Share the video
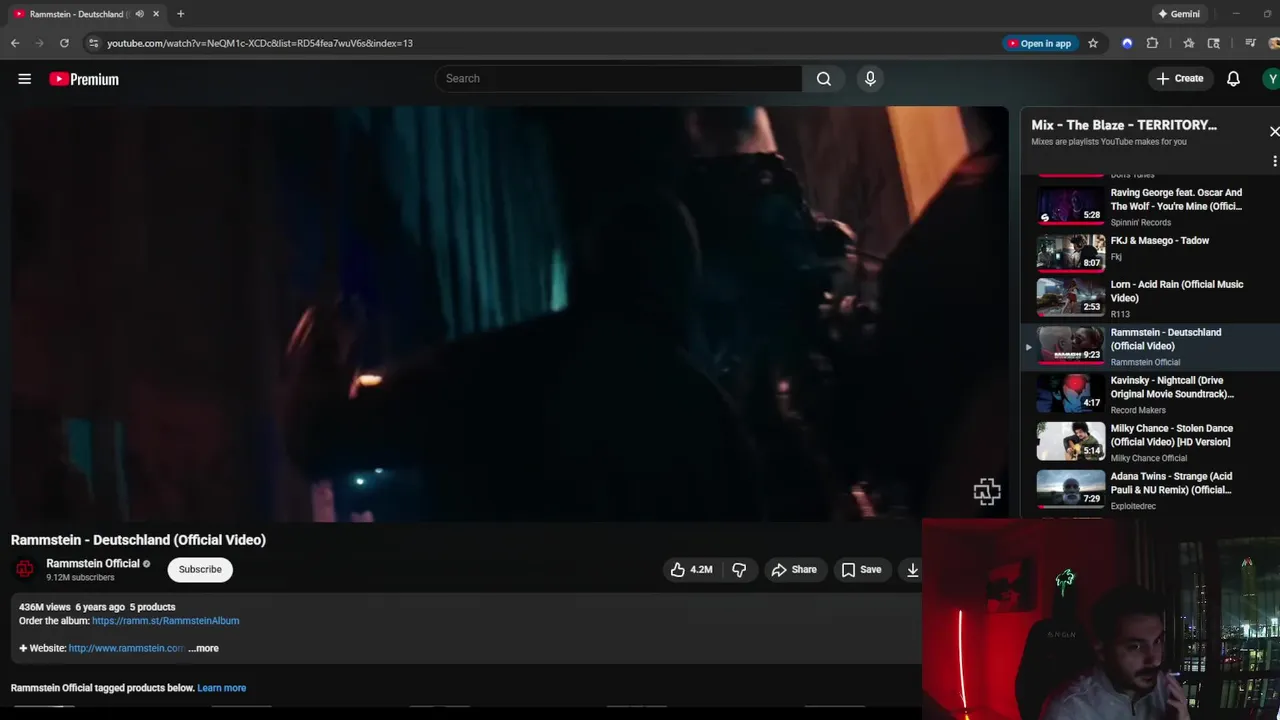 click(x=794, y=569)
